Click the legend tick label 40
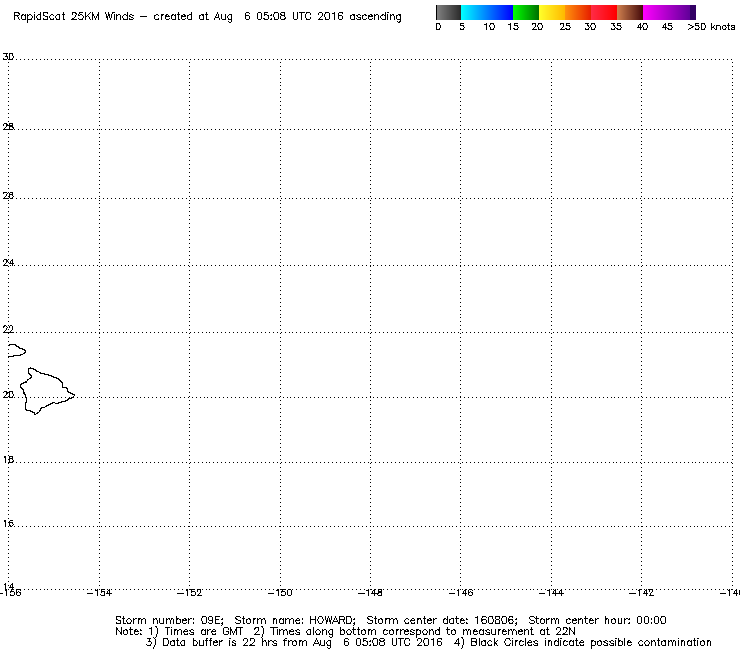 coord(642,27)
